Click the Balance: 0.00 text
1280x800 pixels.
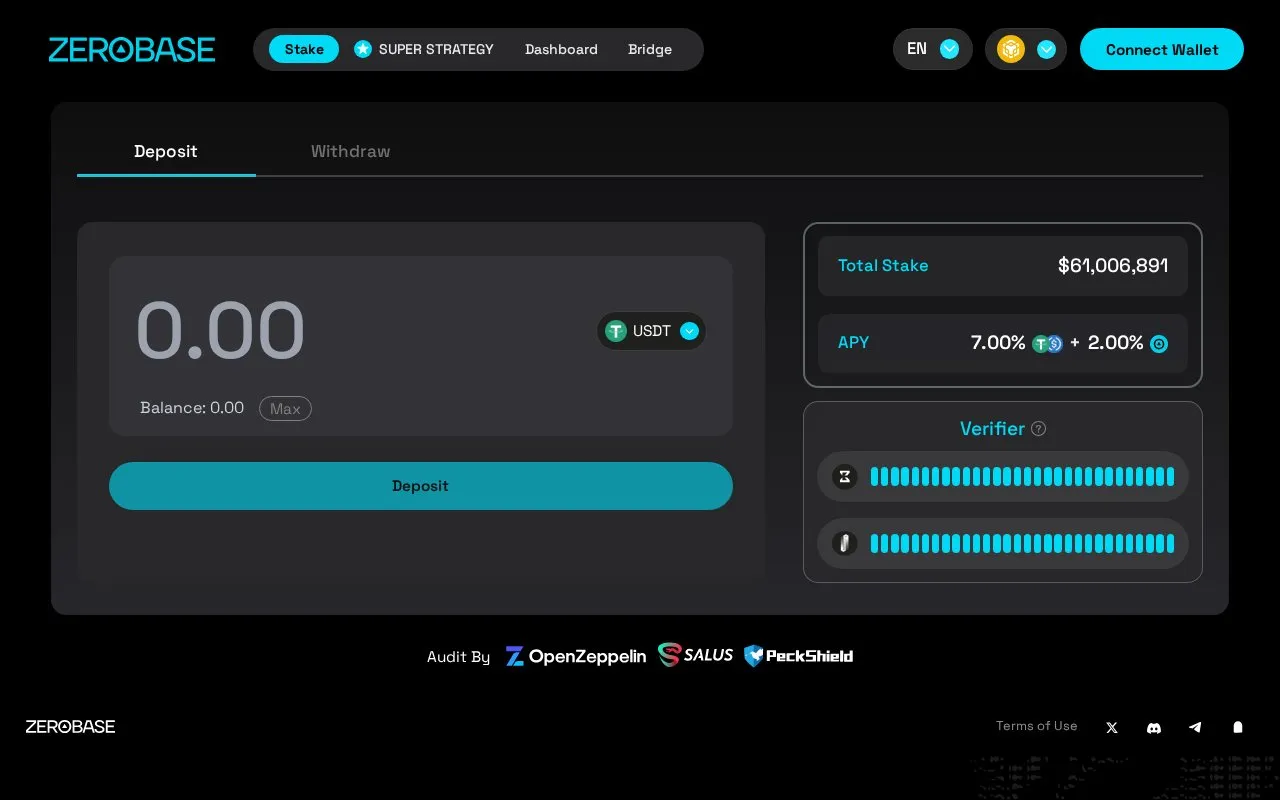[x=192, y=408]
